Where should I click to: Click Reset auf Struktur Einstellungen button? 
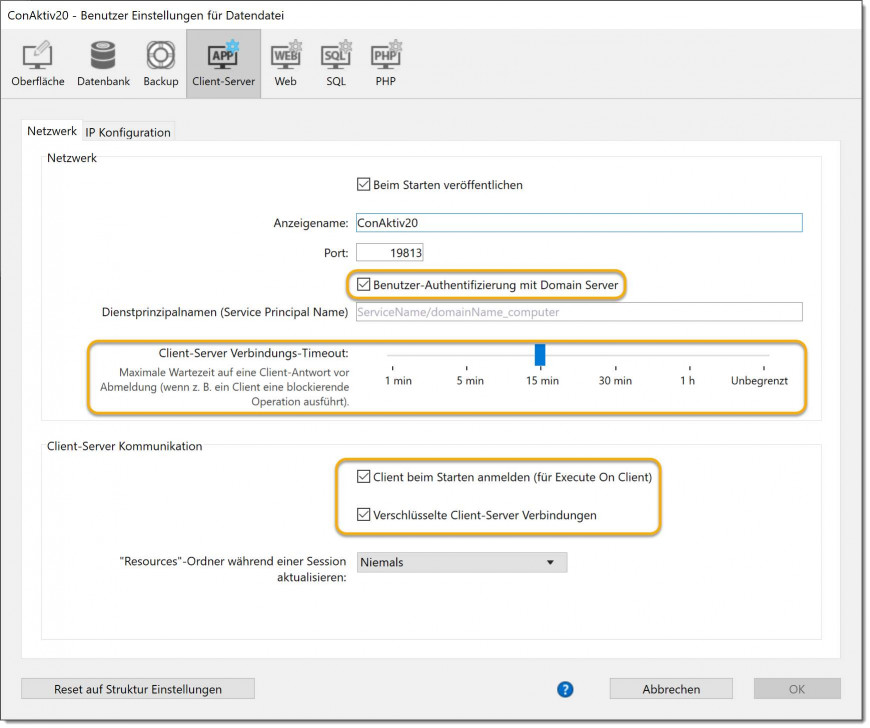pos(138,689)
